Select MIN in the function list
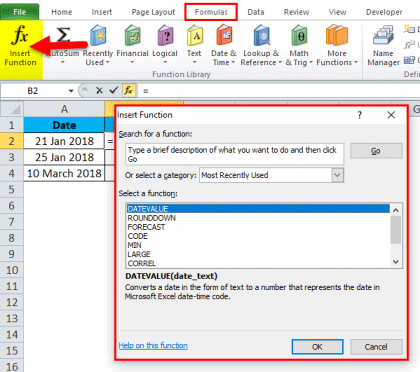Image resolution: width=420 pixels, height=372 pixels. click(x=258, y=245)
